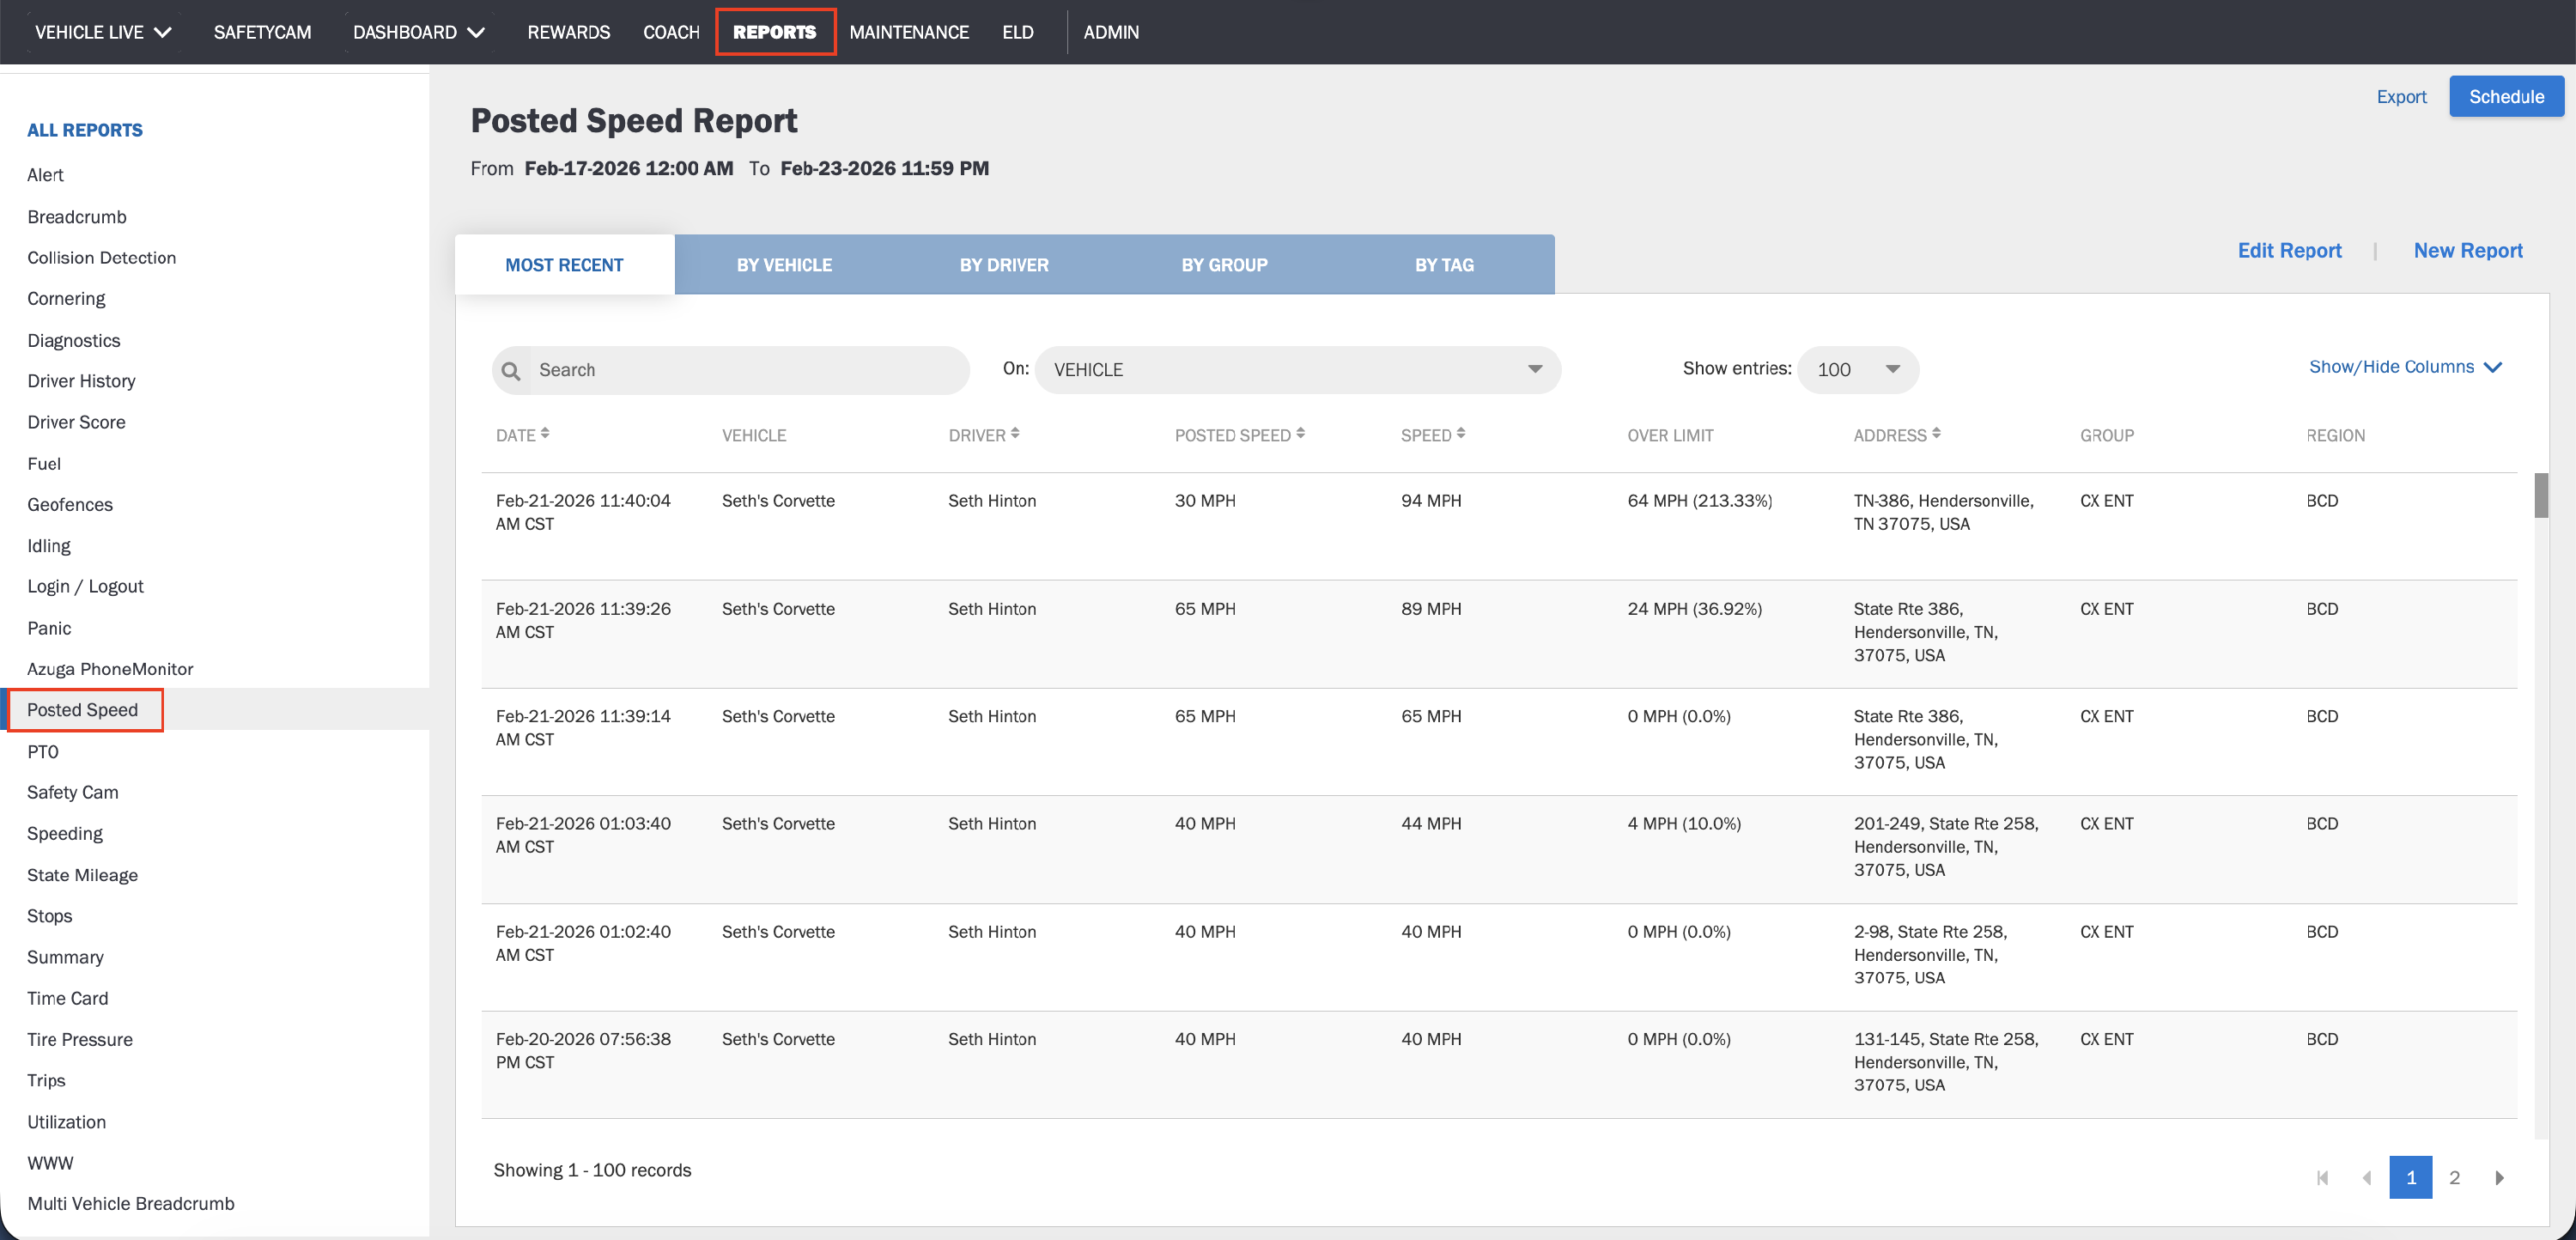Click the search magnifier icon
Viewport: 2576px width, 1240px height.
point(511,370)
